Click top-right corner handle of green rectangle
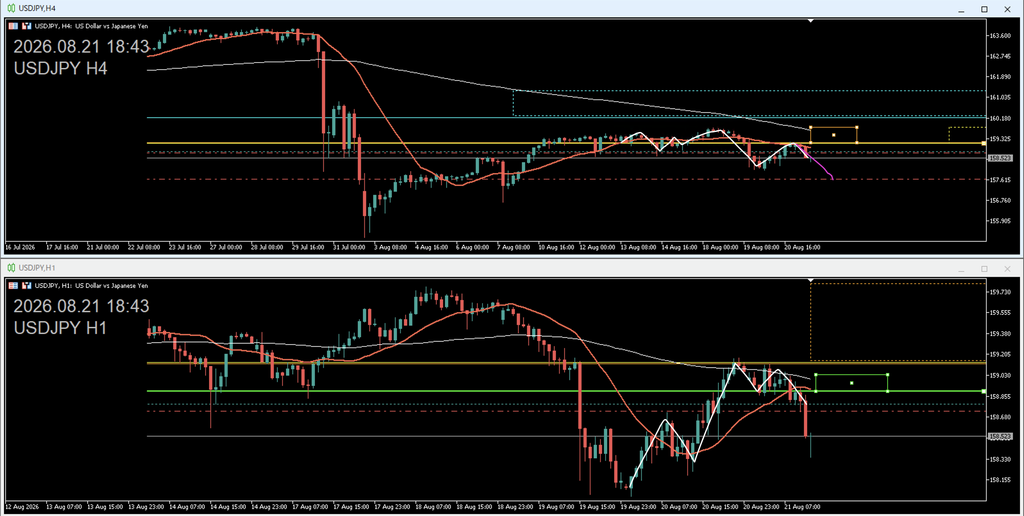This screenshot has width=1024, height=516. (888, 375)
